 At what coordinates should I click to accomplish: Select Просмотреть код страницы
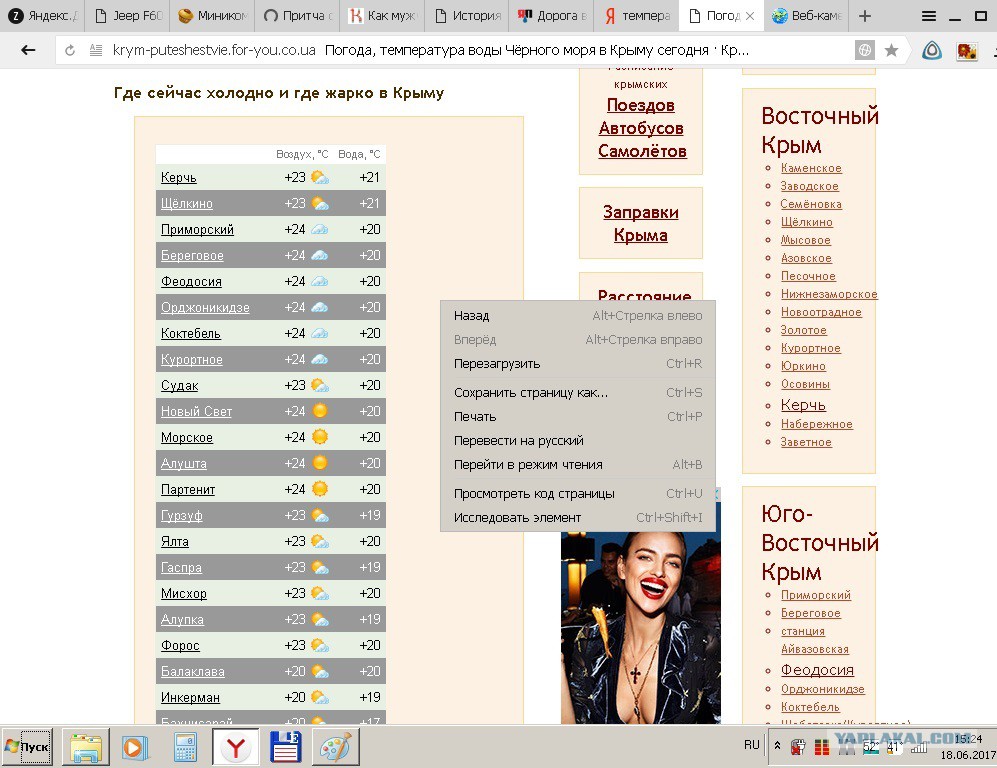point(577,494)
